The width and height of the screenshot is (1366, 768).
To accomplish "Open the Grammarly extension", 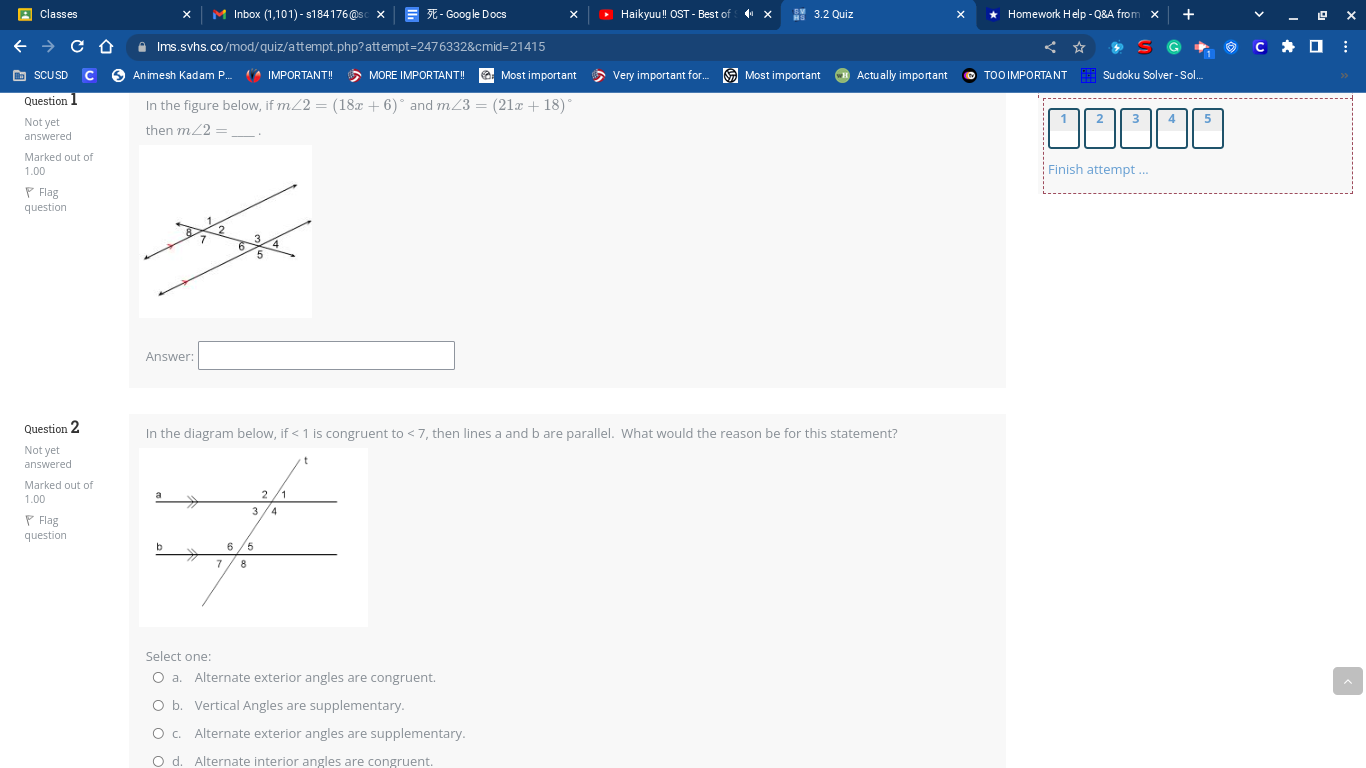I will pos(1174,47).
